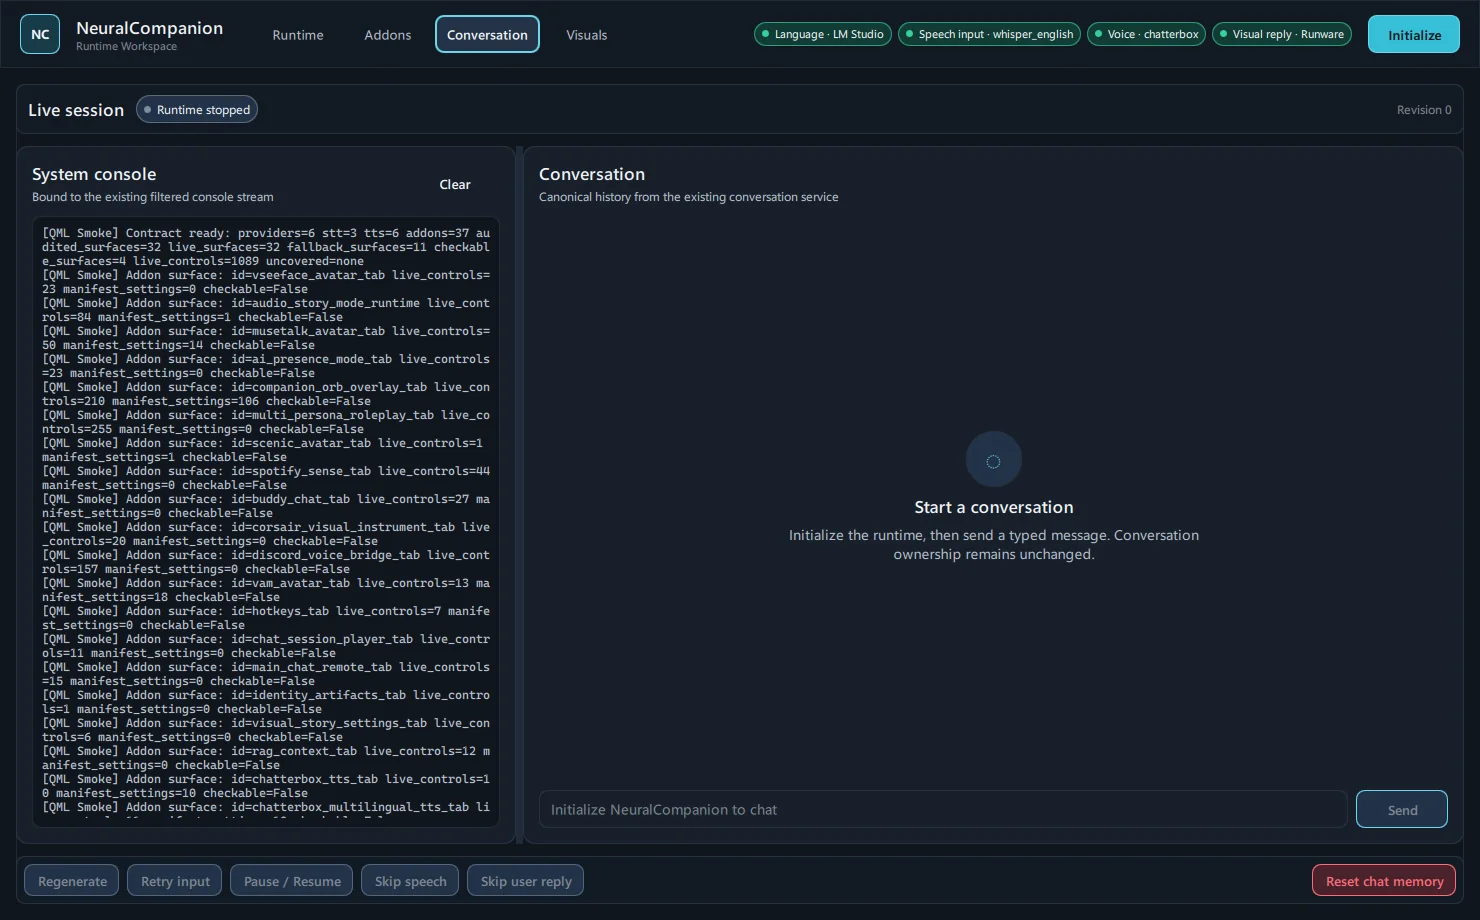Click the NC logo badge
The image size is (1480, 920).
coord(40,35)
